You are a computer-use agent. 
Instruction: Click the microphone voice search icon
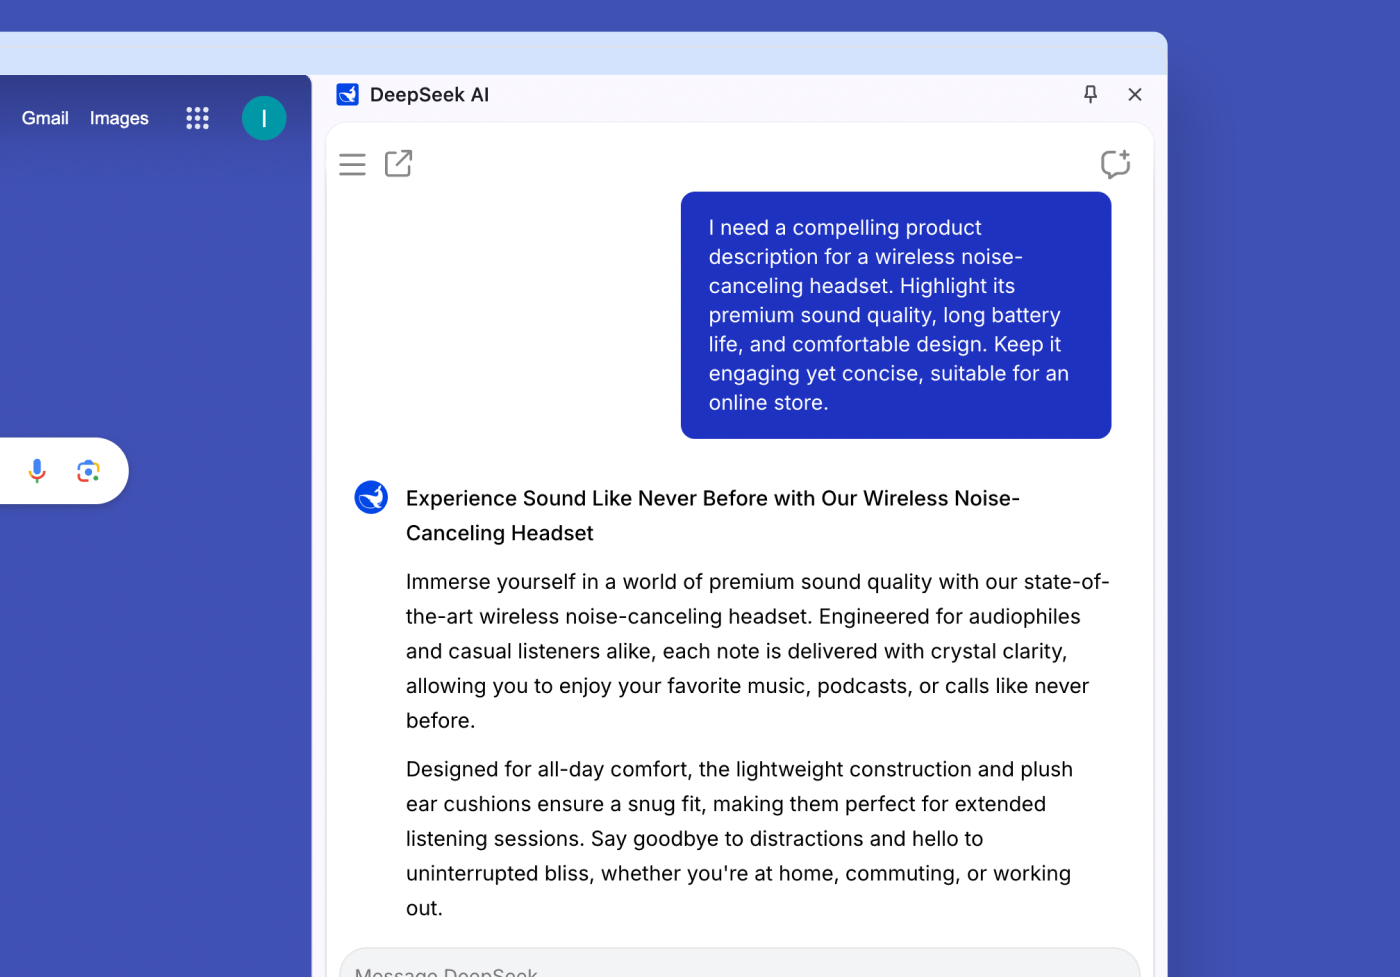pos(37,471)
